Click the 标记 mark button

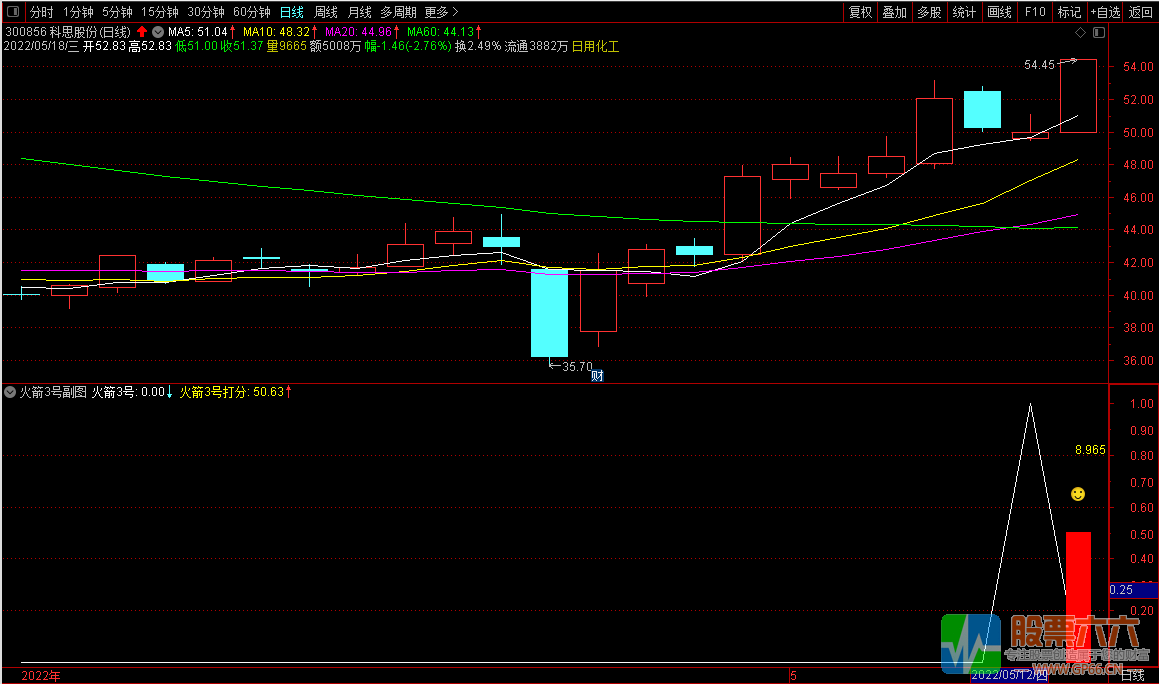click(x=1069, y=12)
